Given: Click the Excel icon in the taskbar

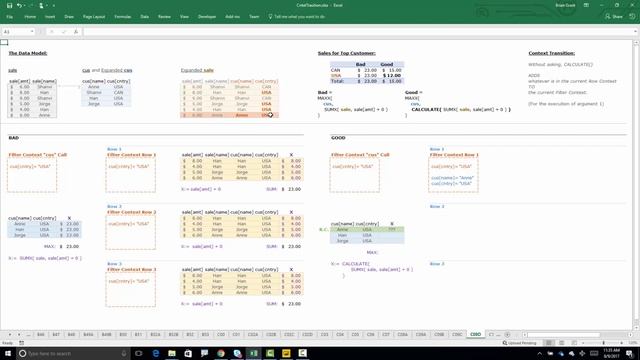Looking at the screenshot, I should point(253,353).
